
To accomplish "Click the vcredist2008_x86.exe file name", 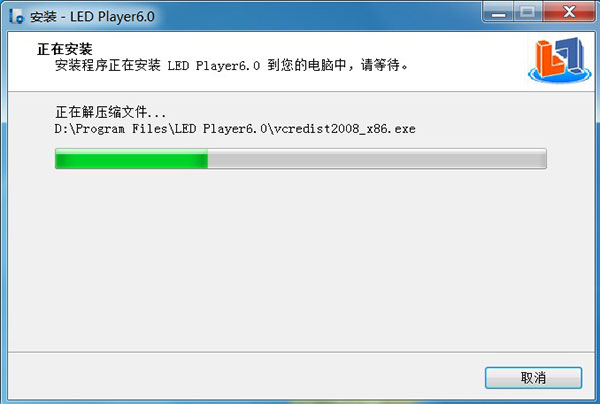I will coord(345,129).
